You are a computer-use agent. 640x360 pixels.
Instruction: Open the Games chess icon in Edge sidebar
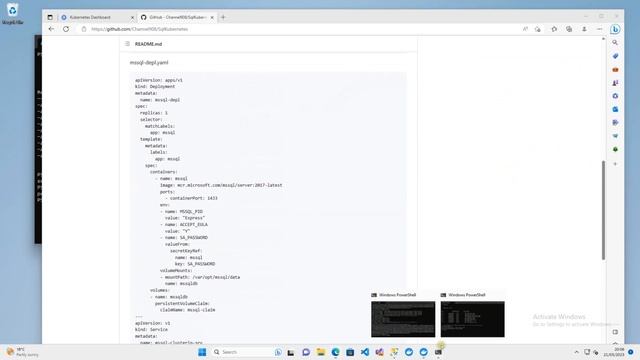pyautogui.click(x=615, y=82)
